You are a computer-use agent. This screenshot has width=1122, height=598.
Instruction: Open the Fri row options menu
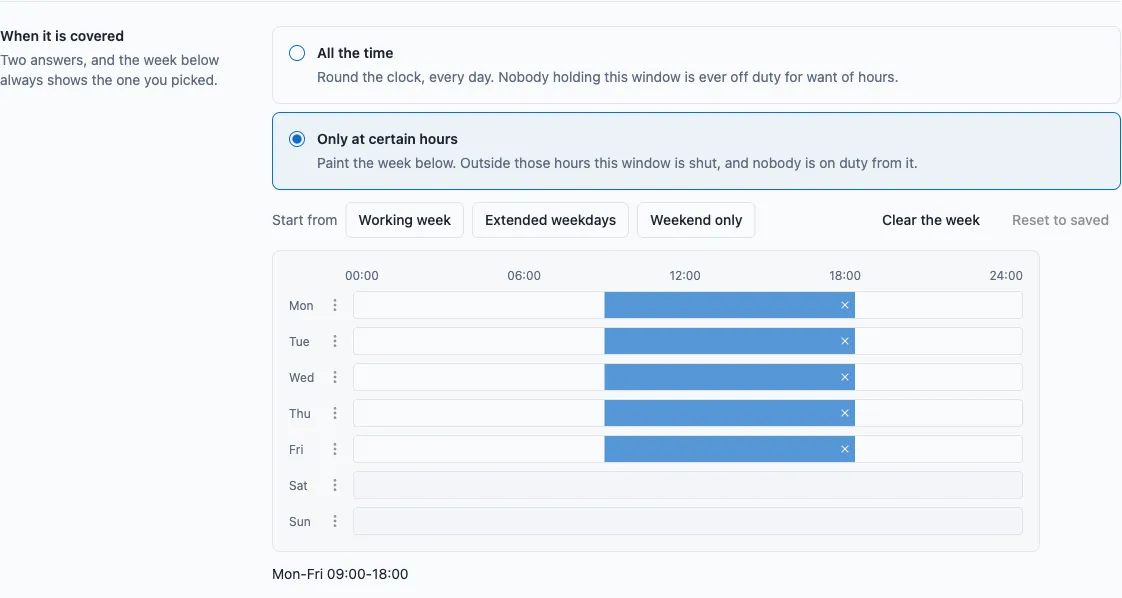coord(334,449)
